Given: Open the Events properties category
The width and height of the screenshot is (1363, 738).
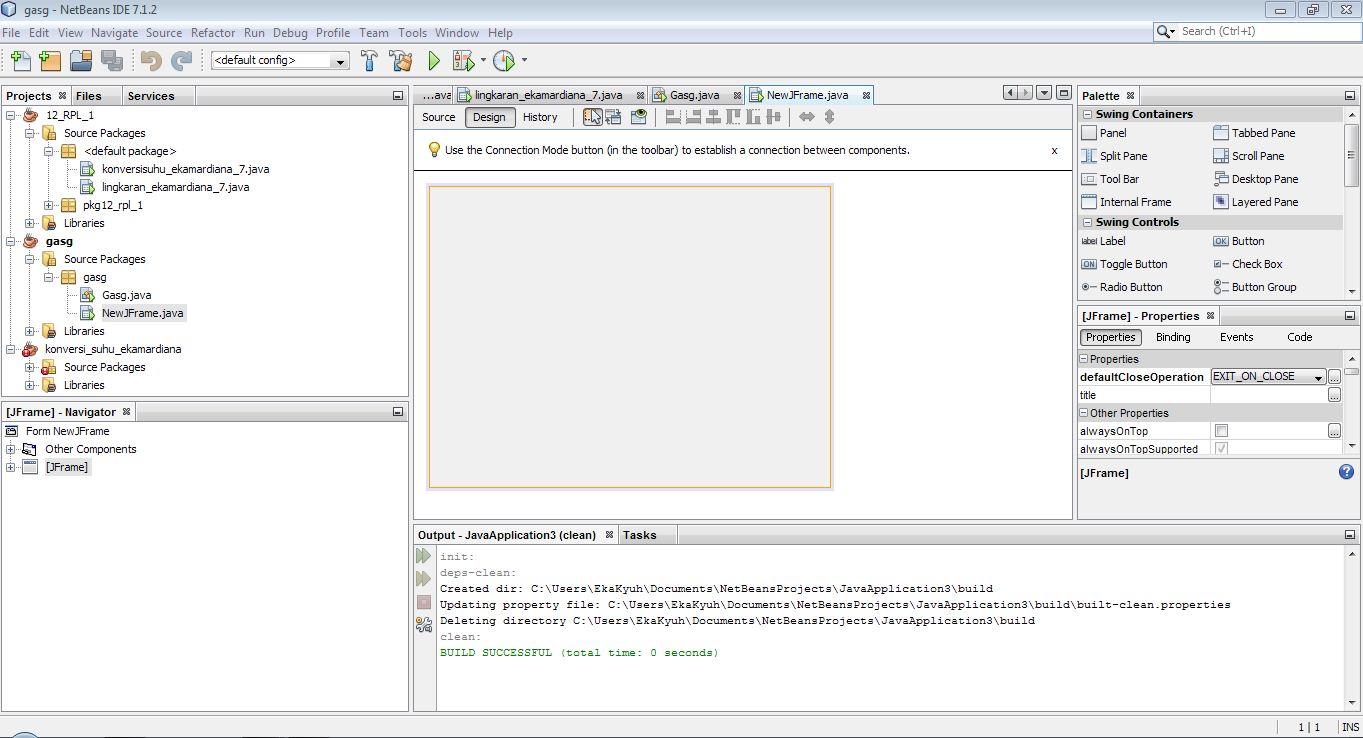Looking at the screenshot, I should pos(1236,337).
